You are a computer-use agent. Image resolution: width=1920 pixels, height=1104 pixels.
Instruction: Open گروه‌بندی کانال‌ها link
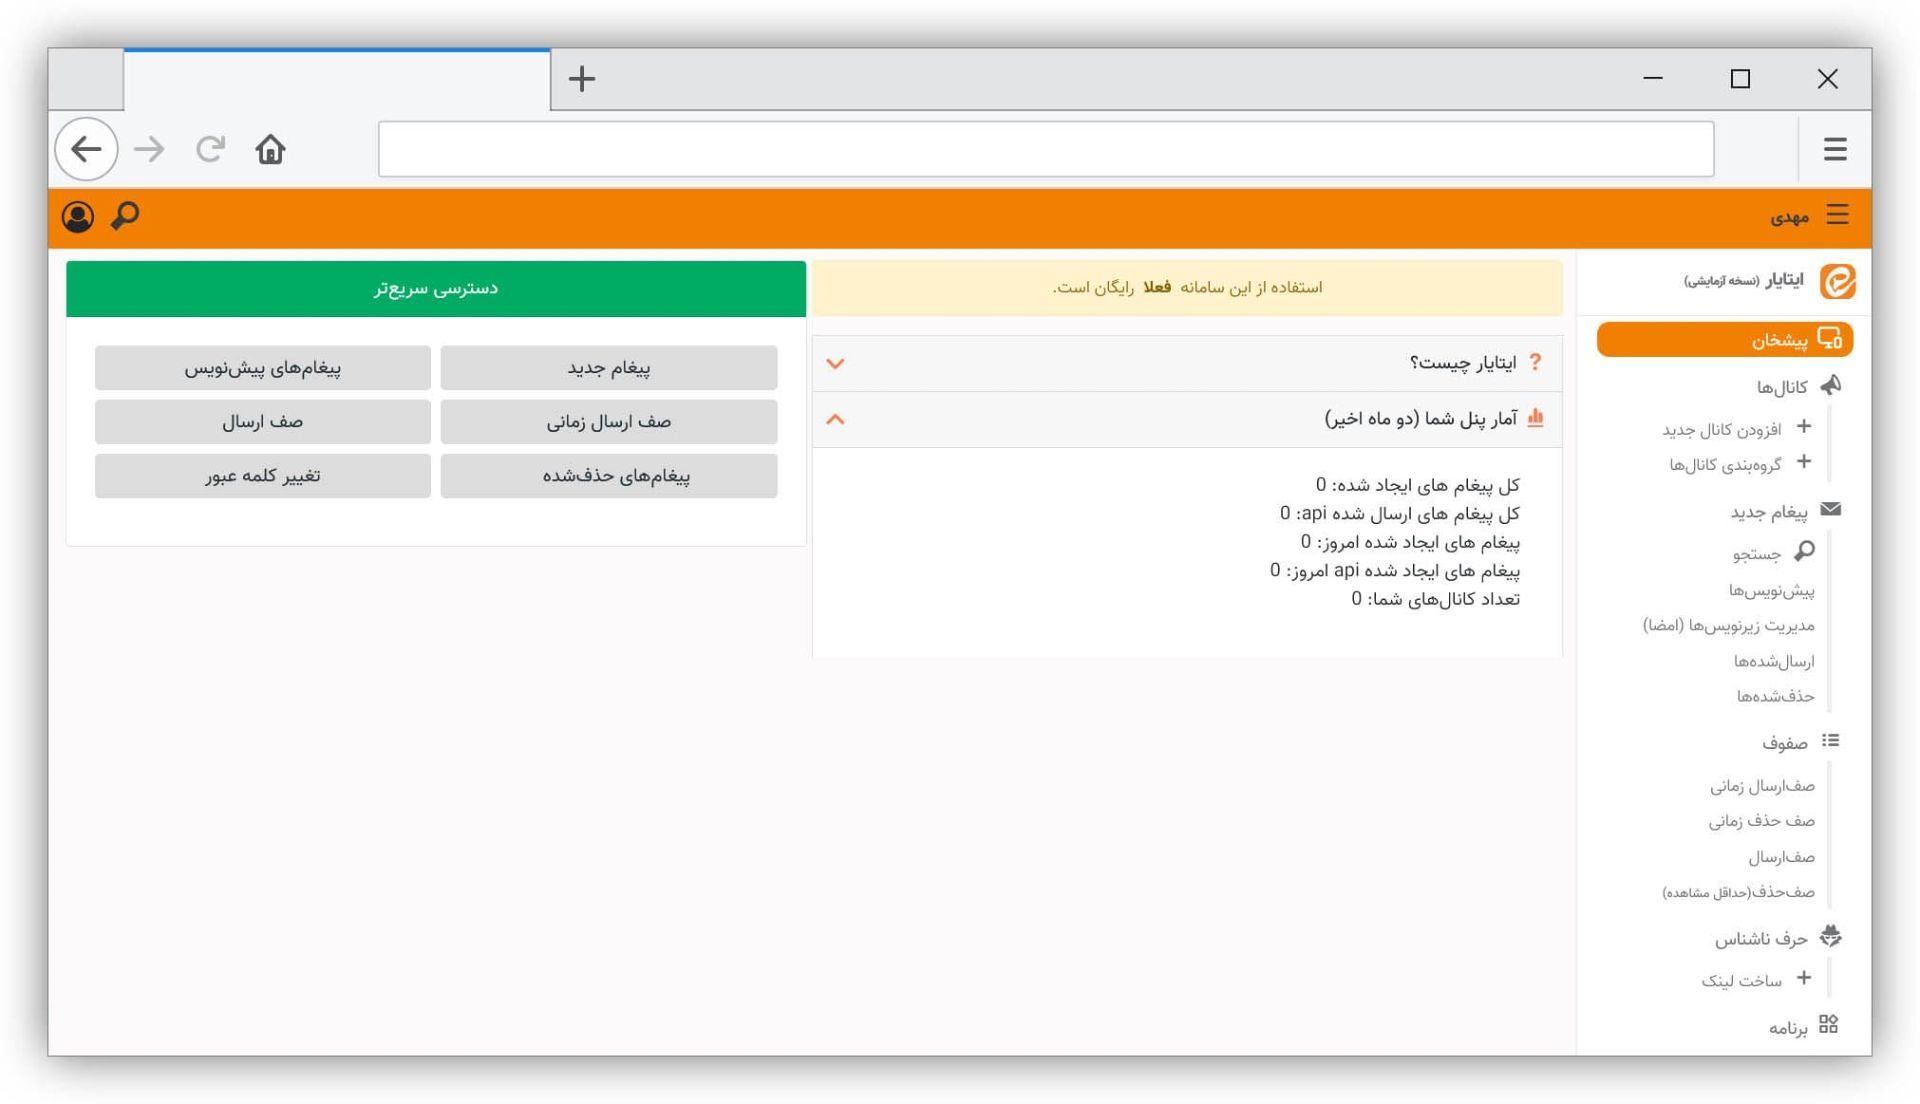1725,465
